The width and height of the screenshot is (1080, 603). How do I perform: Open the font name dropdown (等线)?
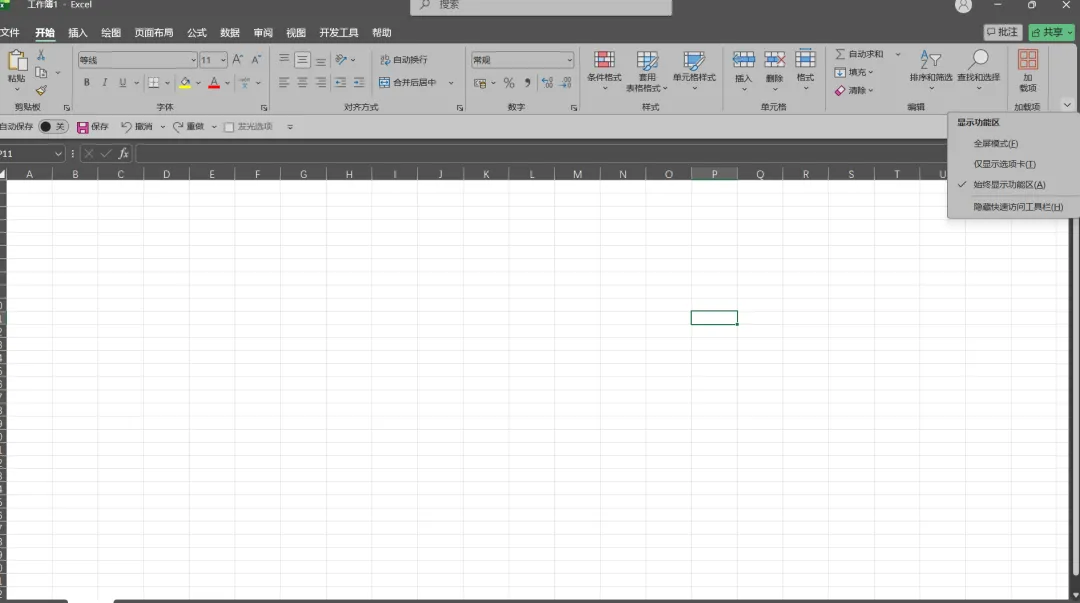[193, 60]
